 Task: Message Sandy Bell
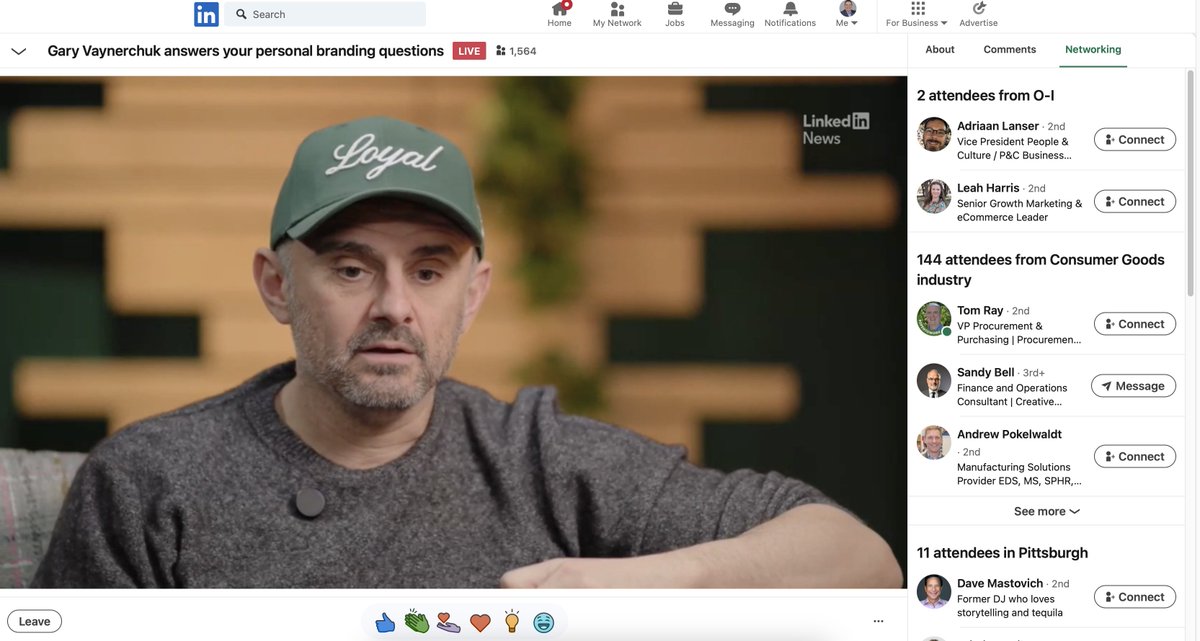point(1133,386)
